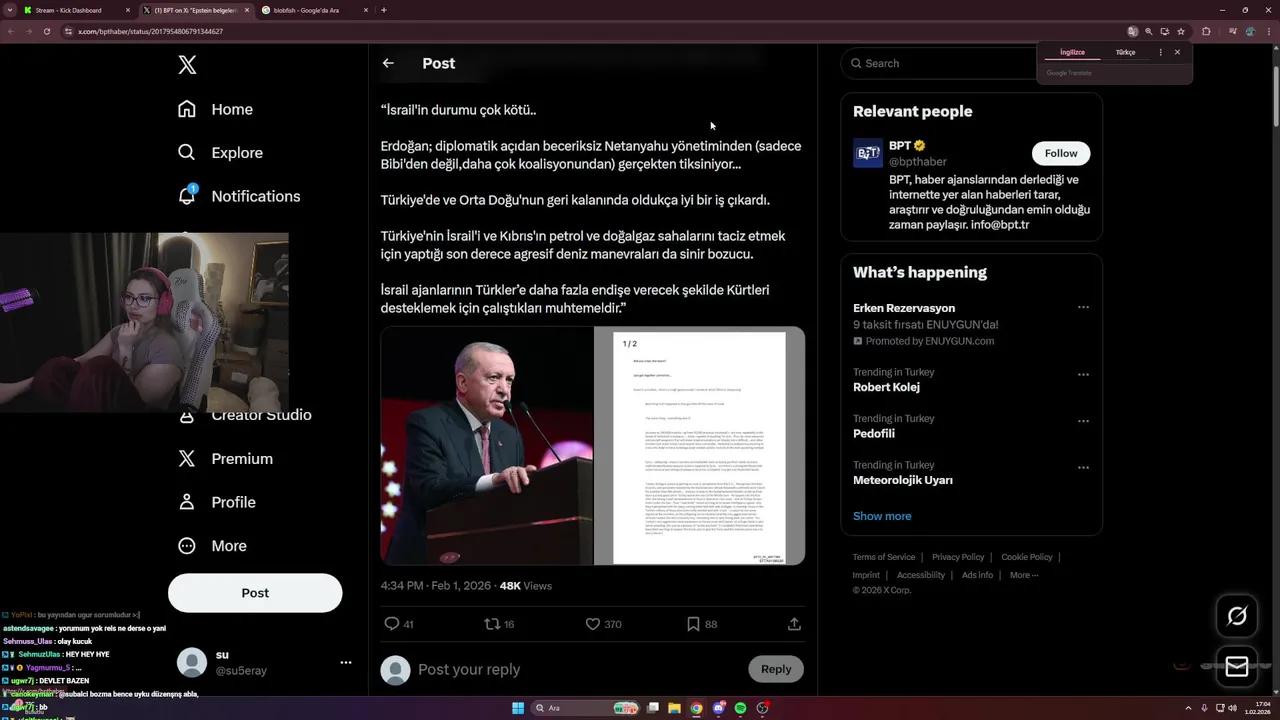The image size is (1280, 720).
Task: Bookmark this post
Action: click(693, 624)
